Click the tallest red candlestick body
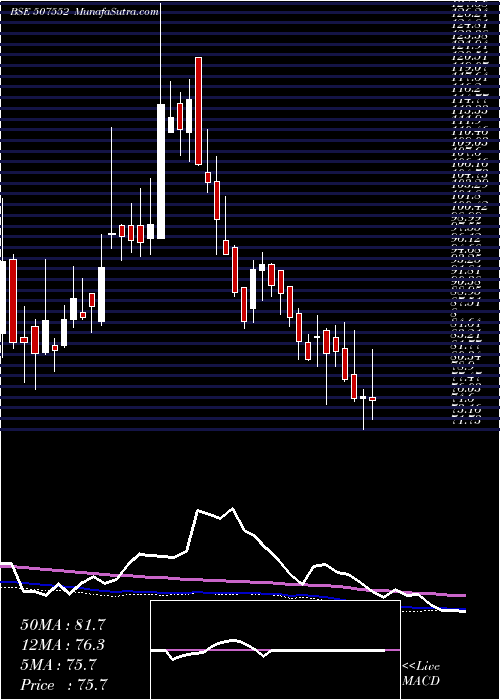The image size is (500, 700). tap(198, 111)
